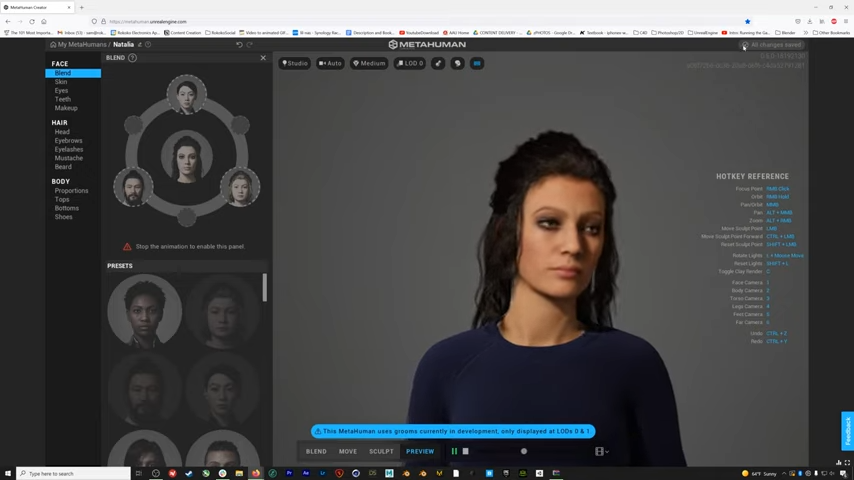Open the Studio lighting environment dropdown
The height and width of the screenshot is (480, 854).
(295, 63)
